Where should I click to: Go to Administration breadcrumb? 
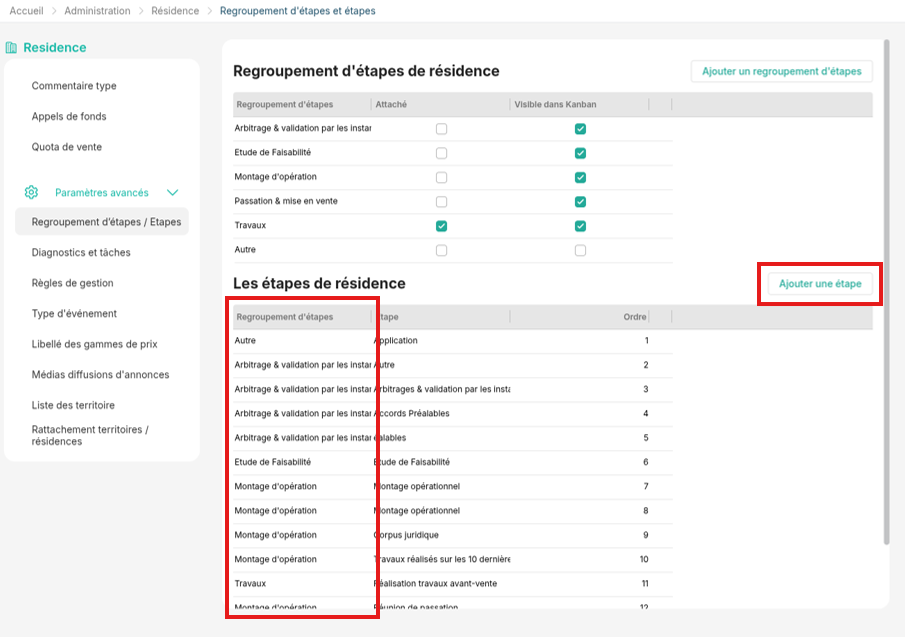[x=97, y=11]
